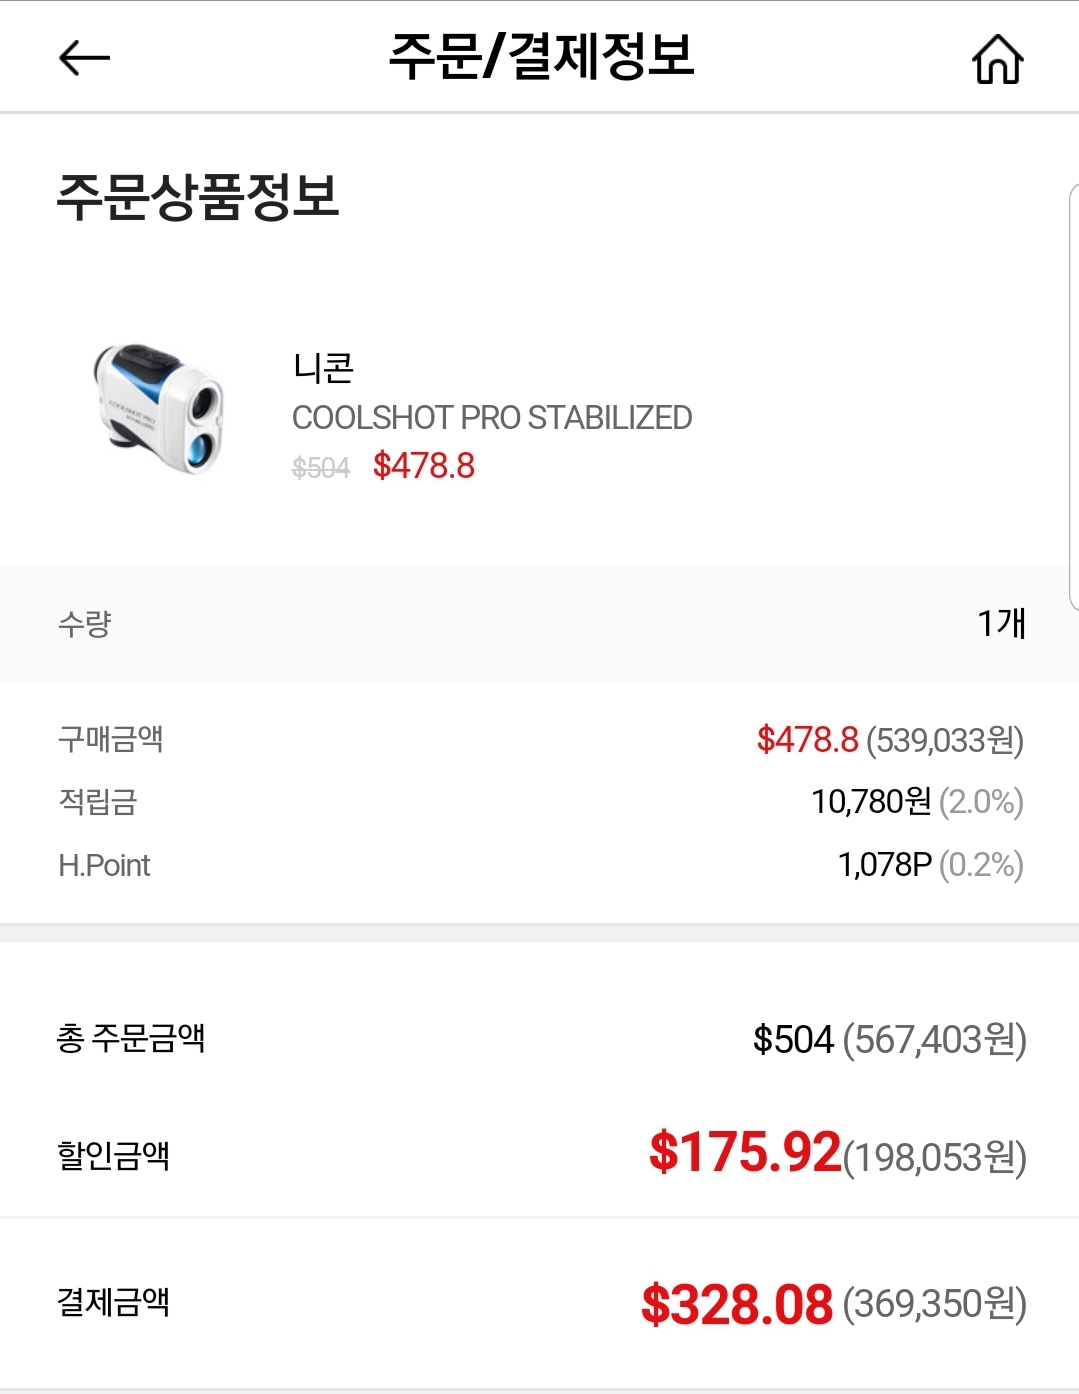
Task: Select the 수량 label
Action: (x=85, y=624)
